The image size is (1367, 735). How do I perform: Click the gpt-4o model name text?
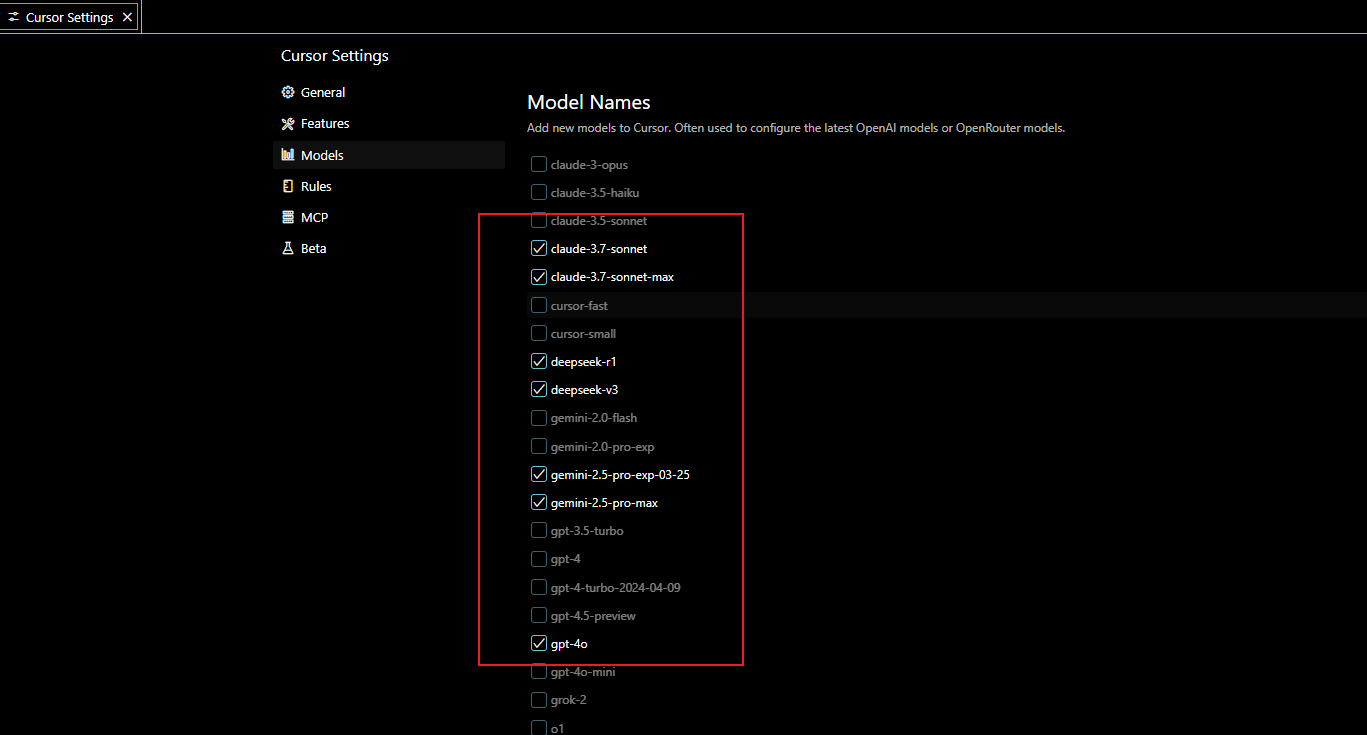click(x=569, y=644)
